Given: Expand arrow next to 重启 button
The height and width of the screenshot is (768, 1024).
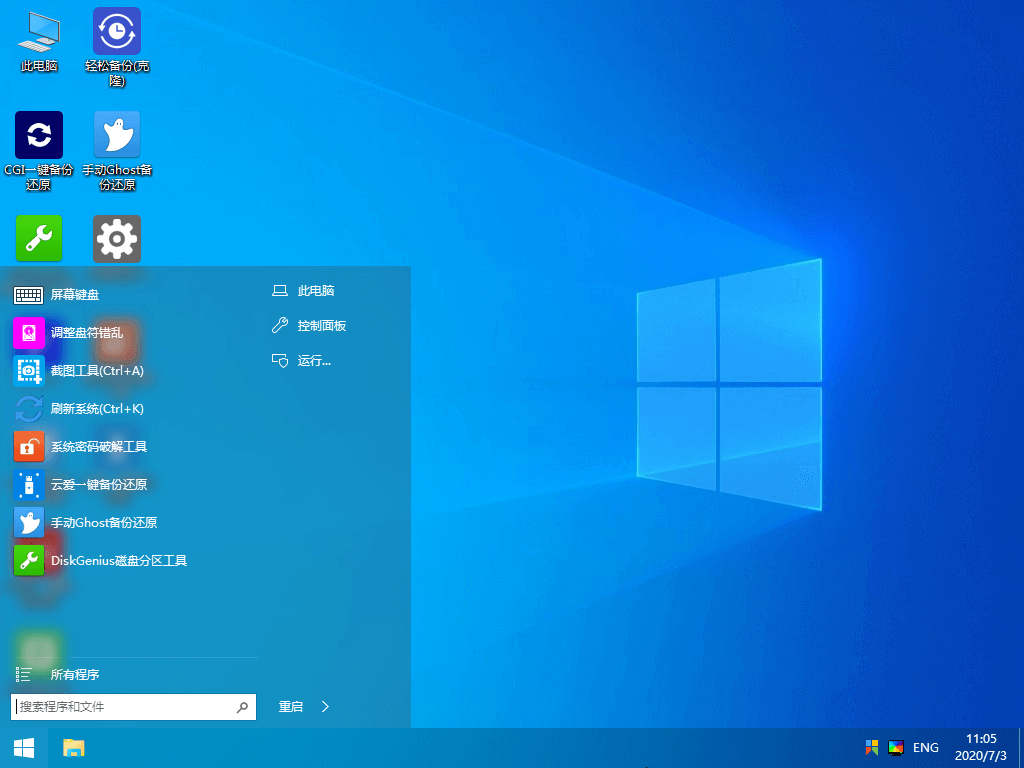Looking at the screenshot, I should tap(325, 707).
